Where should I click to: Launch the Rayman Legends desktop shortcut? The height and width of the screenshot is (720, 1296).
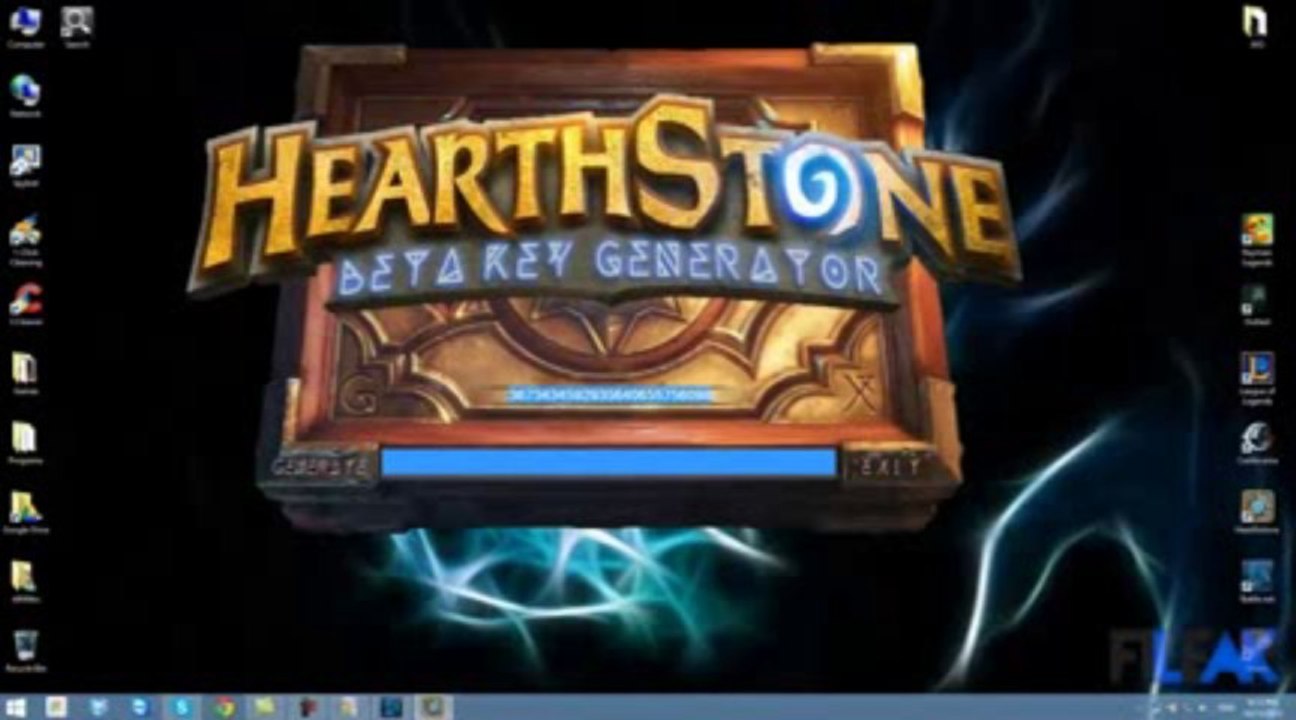point(1257,240)
